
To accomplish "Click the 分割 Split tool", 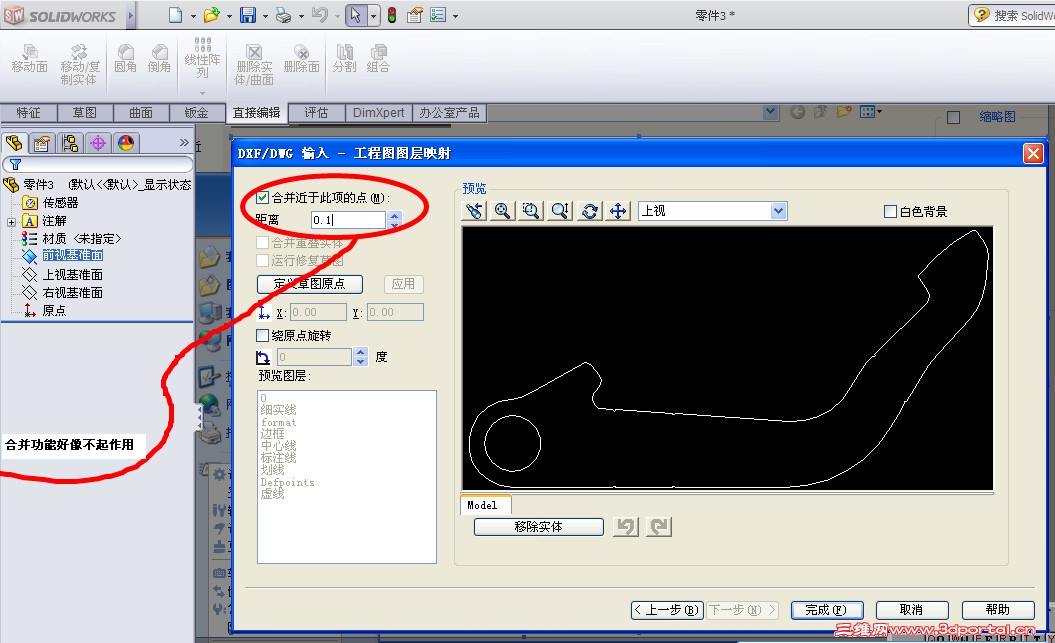I will pyautogui.click(x=344, y=59).
